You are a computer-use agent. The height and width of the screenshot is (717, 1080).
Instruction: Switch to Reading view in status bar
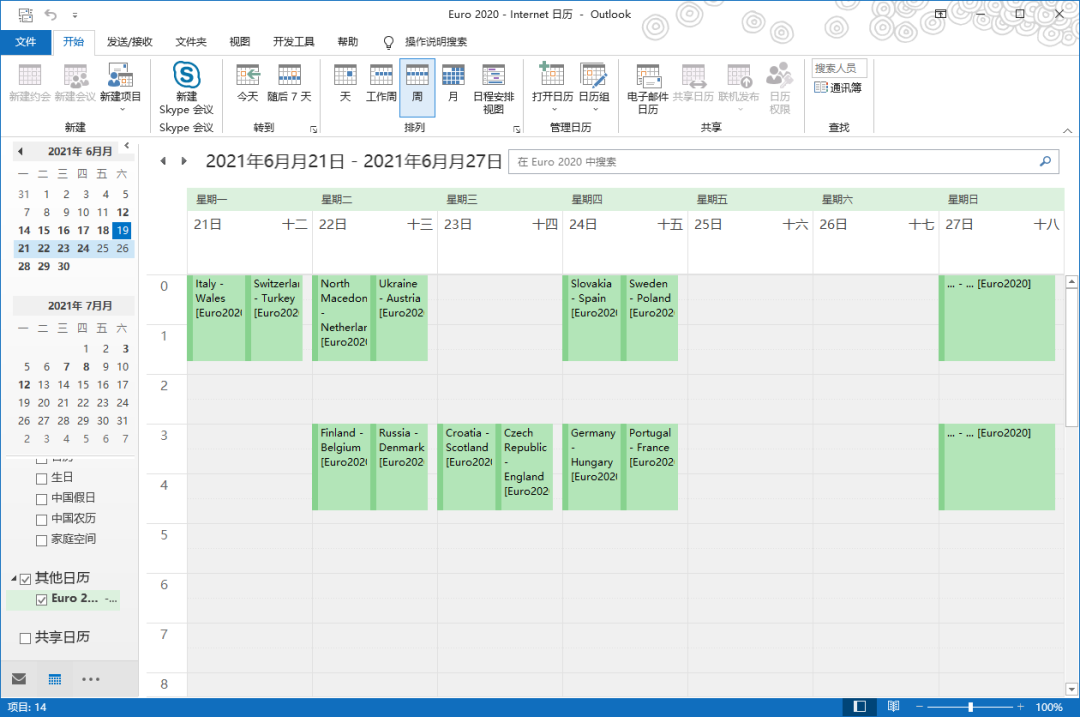click(893, 707)
